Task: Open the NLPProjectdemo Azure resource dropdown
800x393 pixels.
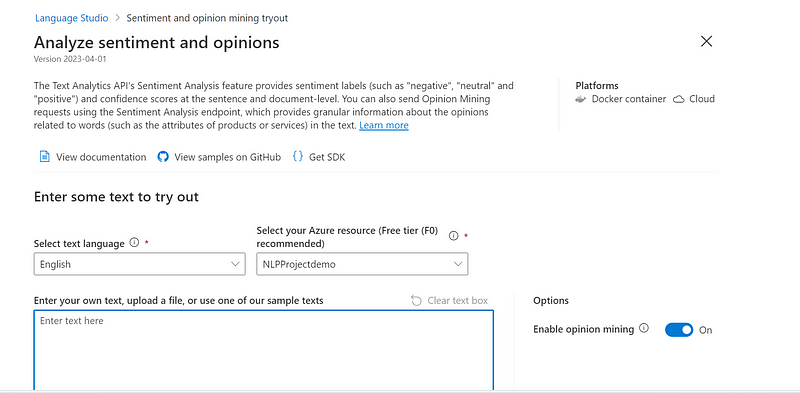Action: tap(362, 264)
